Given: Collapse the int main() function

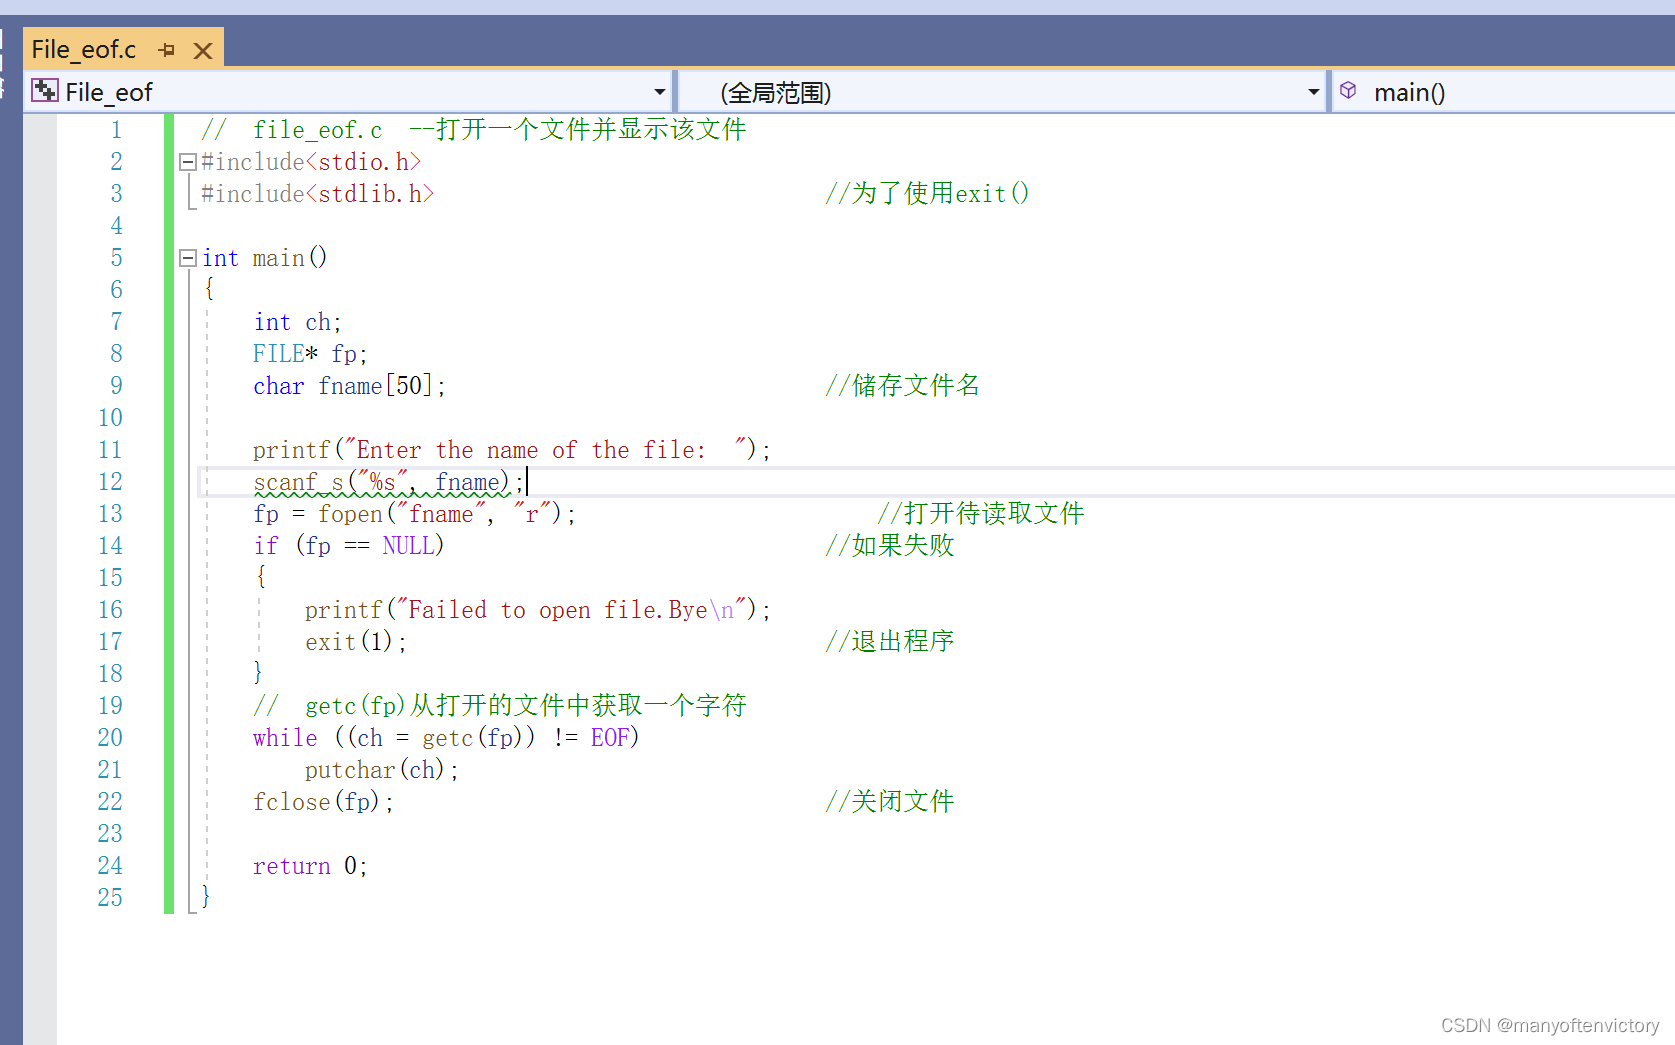Looking at the screenshot, I should pos(187,258).
